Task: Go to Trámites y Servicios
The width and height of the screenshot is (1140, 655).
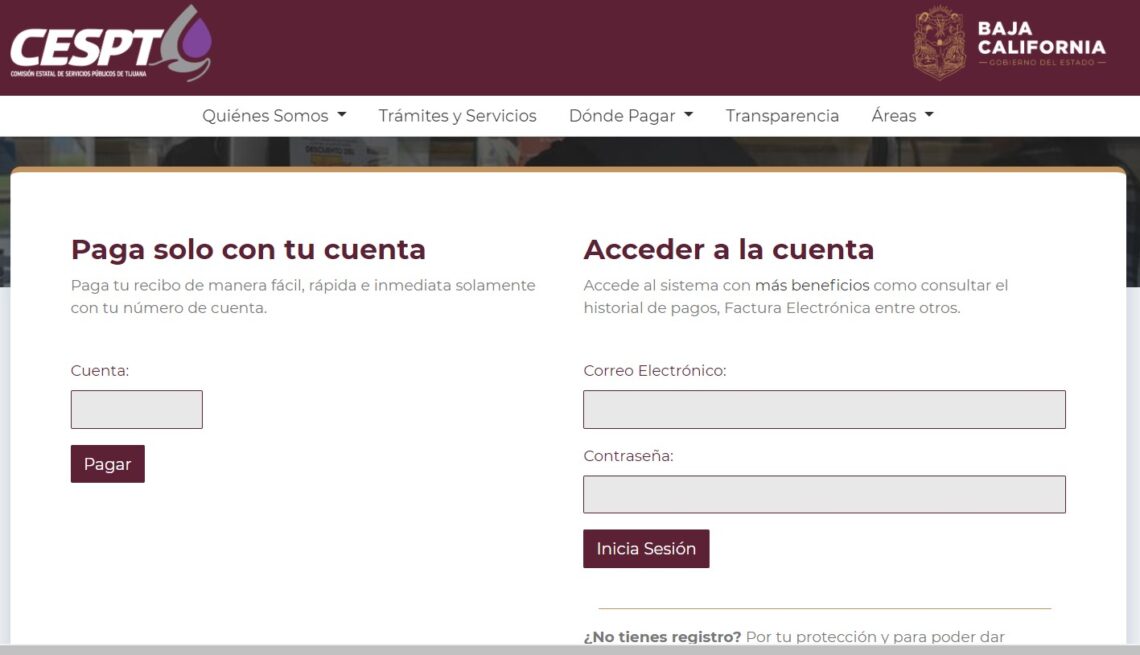Action: tap(457, 116)
